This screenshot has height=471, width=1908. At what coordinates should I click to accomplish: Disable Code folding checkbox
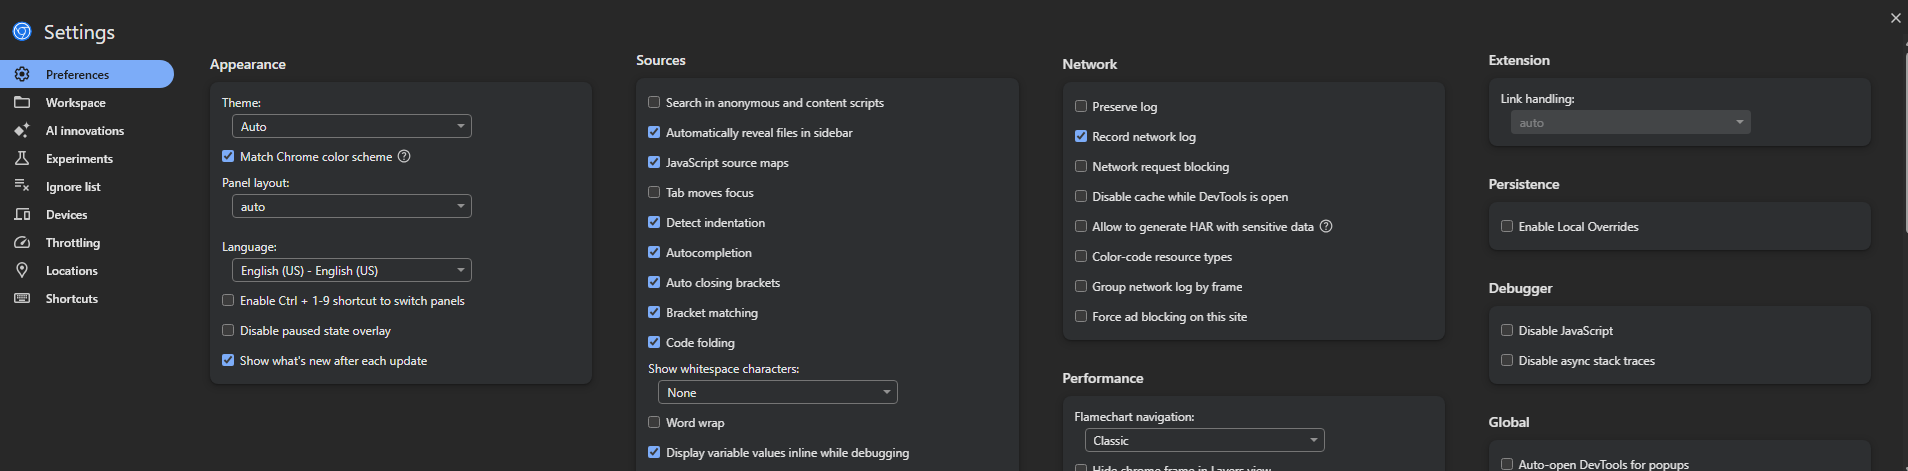click(x=654, y=342)
